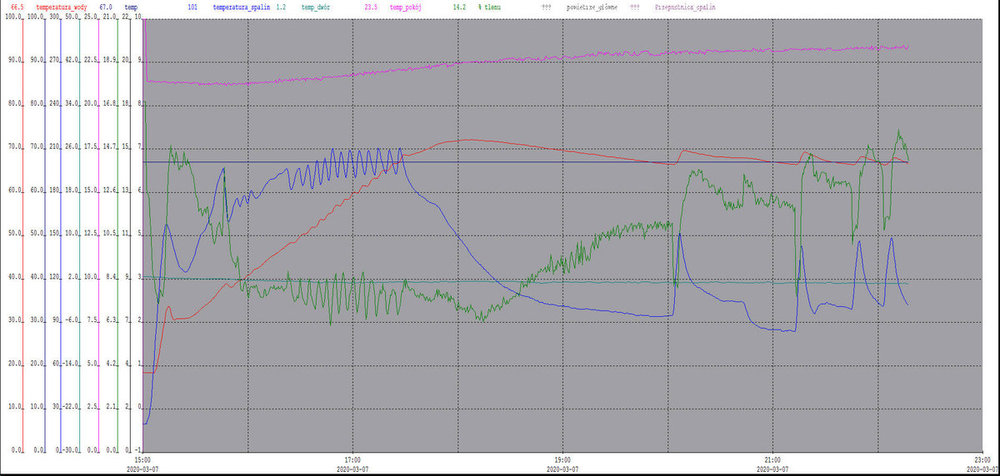The width and height of the screenshot is (1000, 476).
Task: Click the 101 temperatura_spalin value readout
Action: pos(193,7)
